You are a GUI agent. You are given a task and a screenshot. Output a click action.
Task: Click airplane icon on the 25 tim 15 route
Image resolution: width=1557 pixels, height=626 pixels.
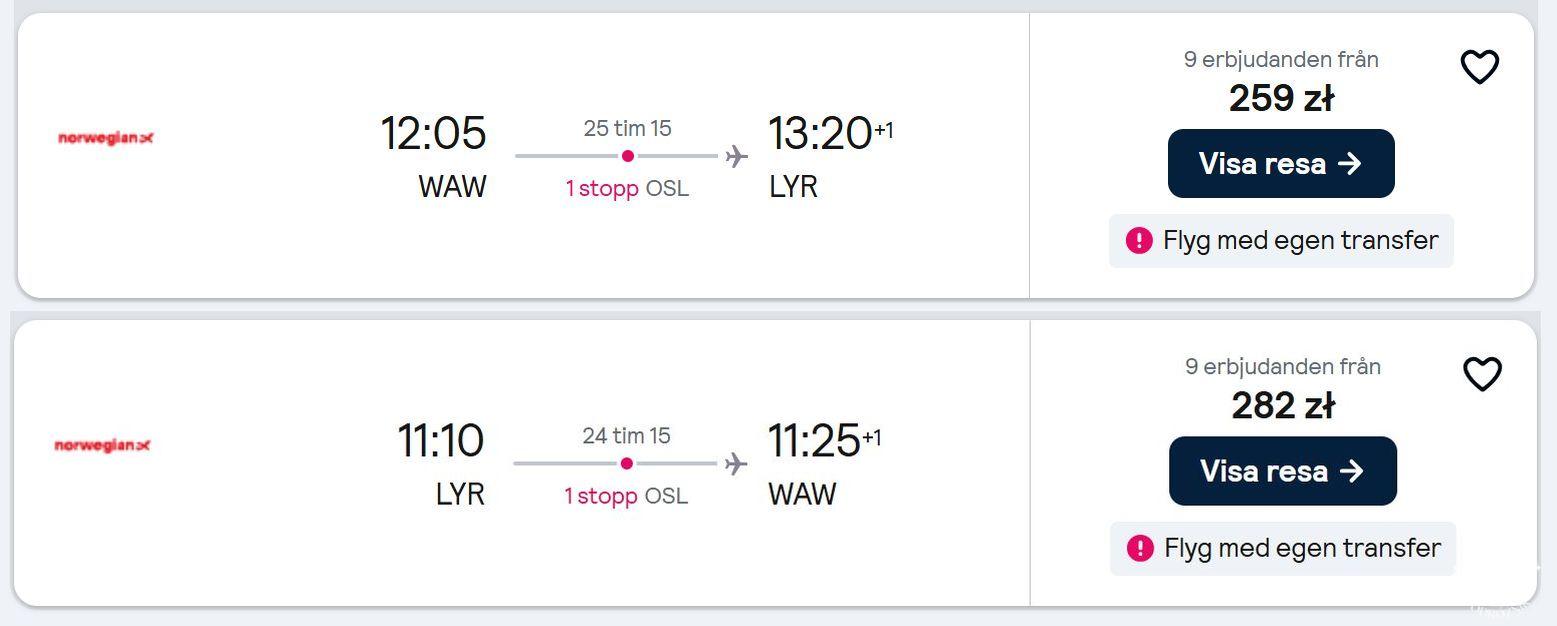737,156
